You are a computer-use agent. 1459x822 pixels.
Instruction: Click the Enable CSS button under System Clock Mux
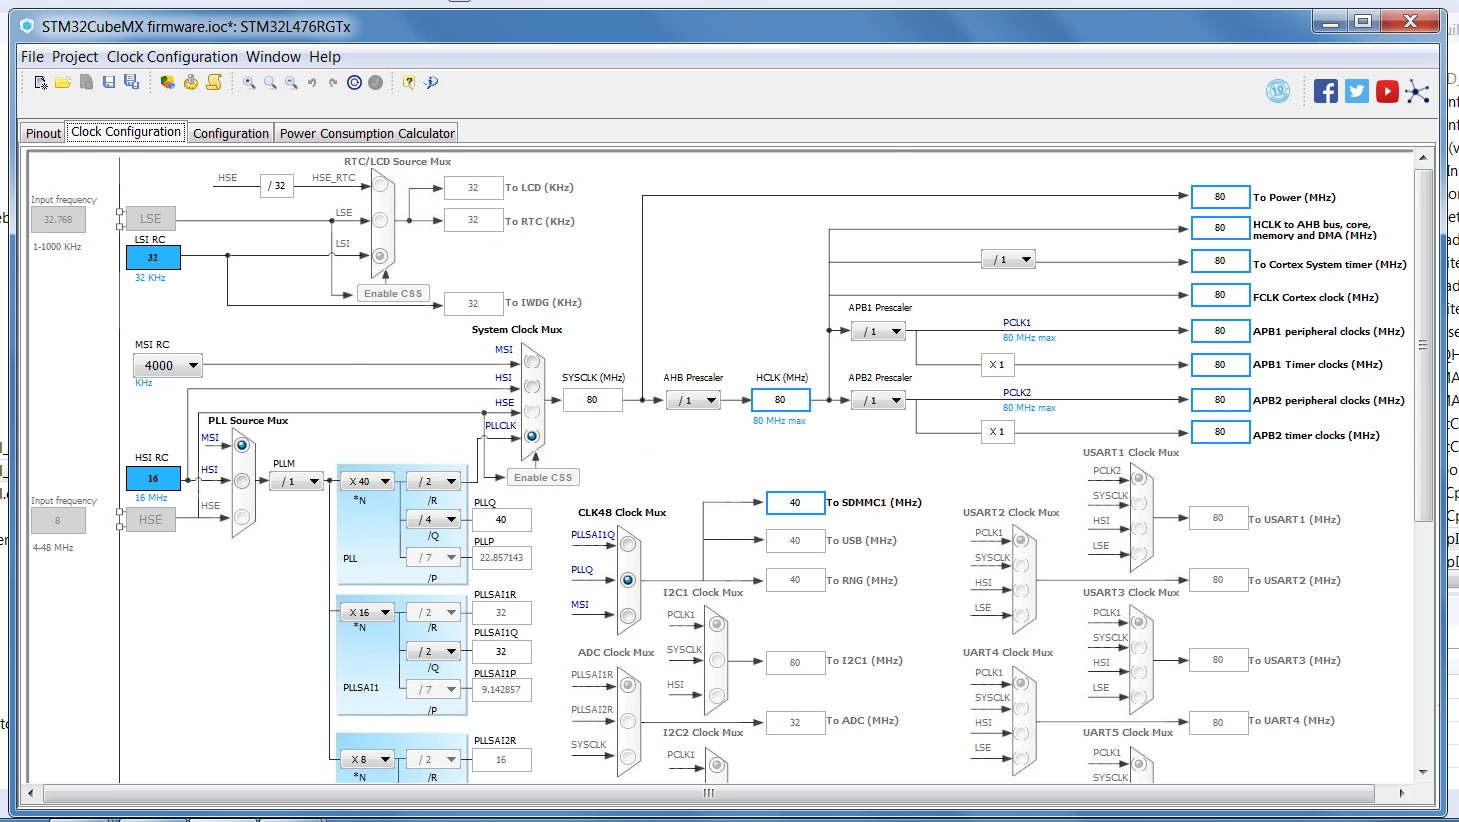543,477
